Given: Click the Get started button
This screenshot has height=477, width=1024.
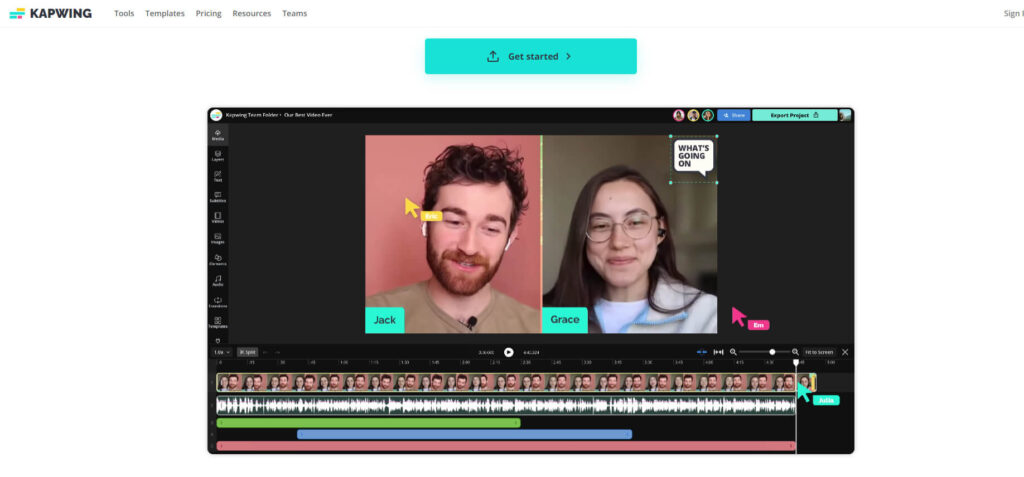Looking at the screenshot, I should pyautogui.click(x=530, y=56).
